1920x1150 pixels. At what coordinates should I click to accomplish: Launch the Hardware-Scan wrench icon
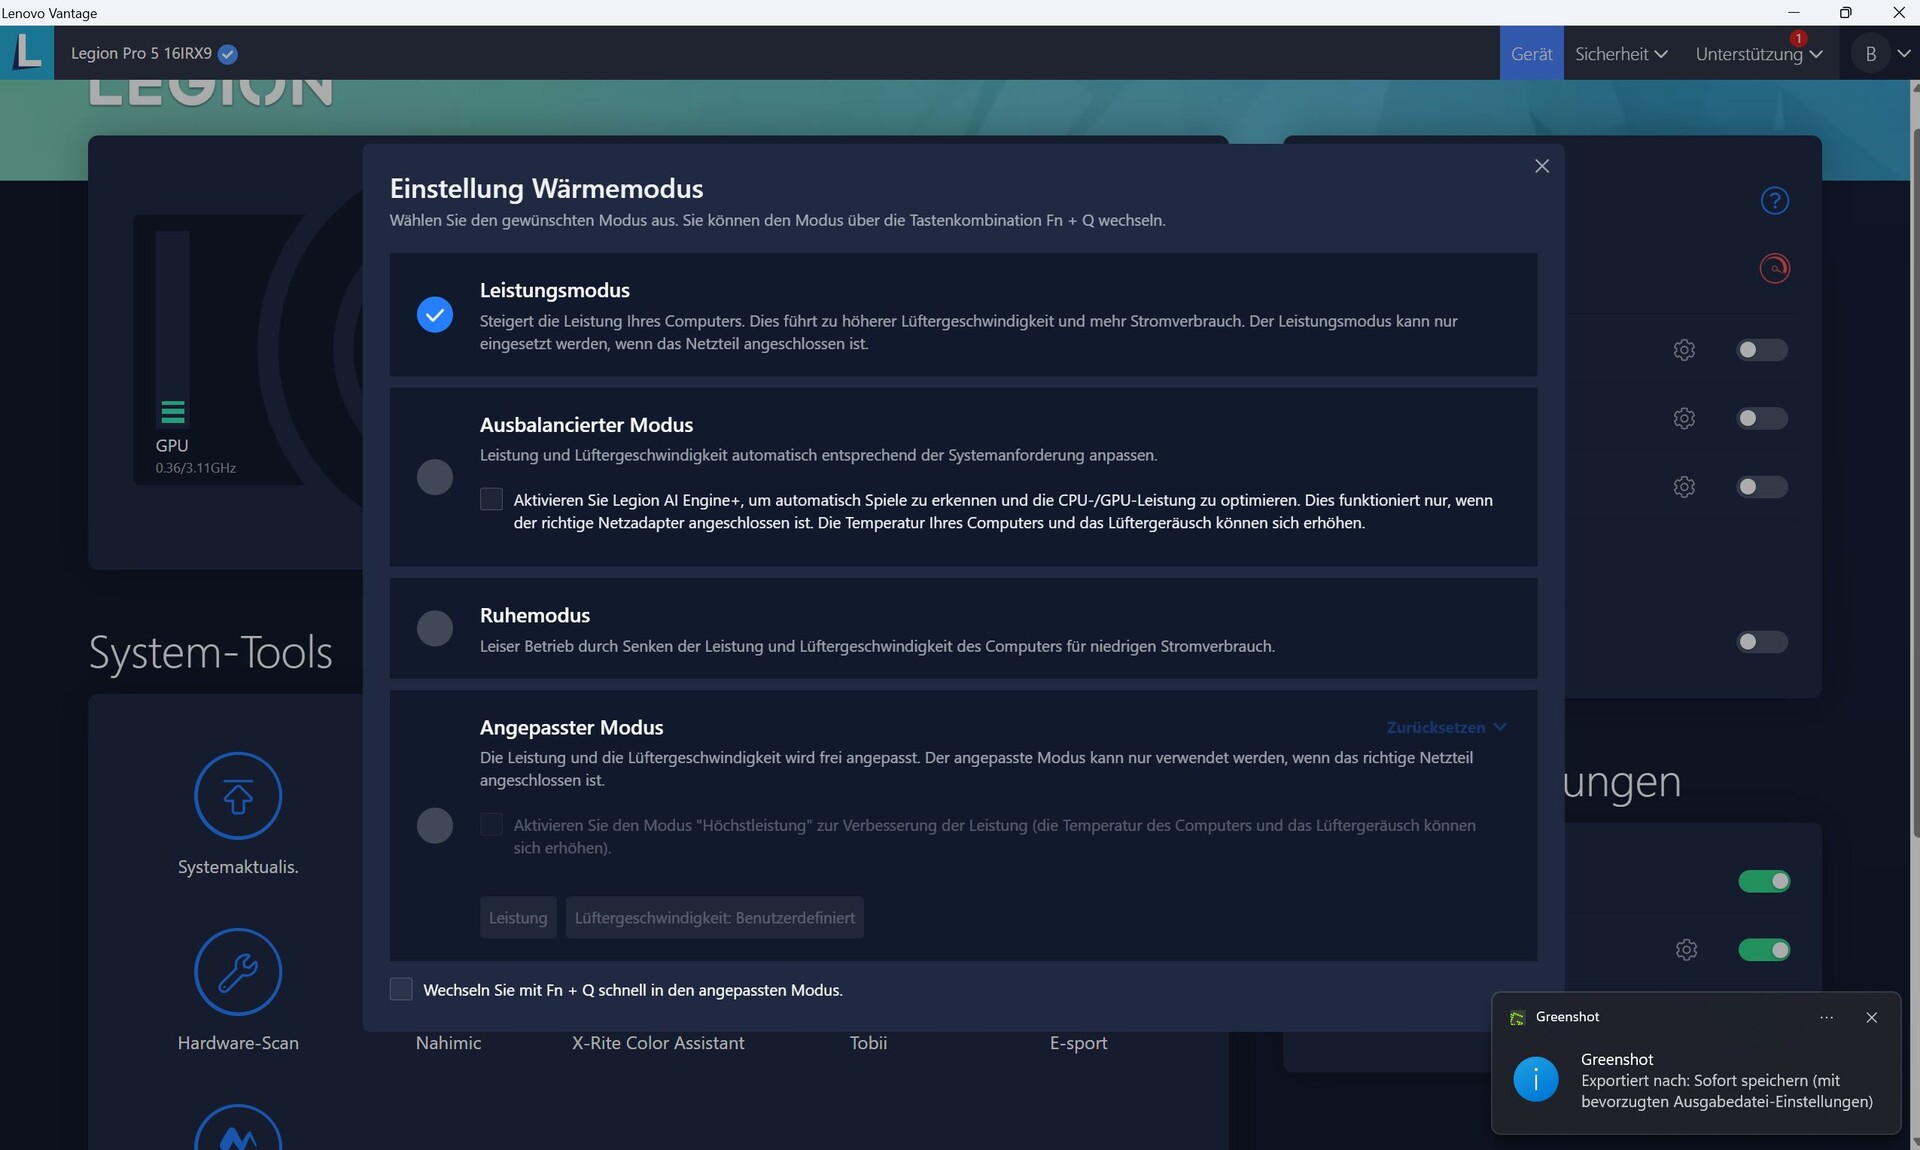238,972
